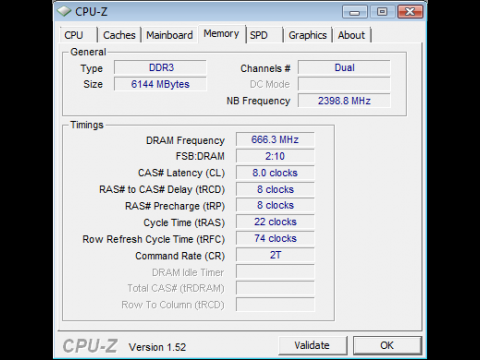Open the SPD tab

point(265,35)
